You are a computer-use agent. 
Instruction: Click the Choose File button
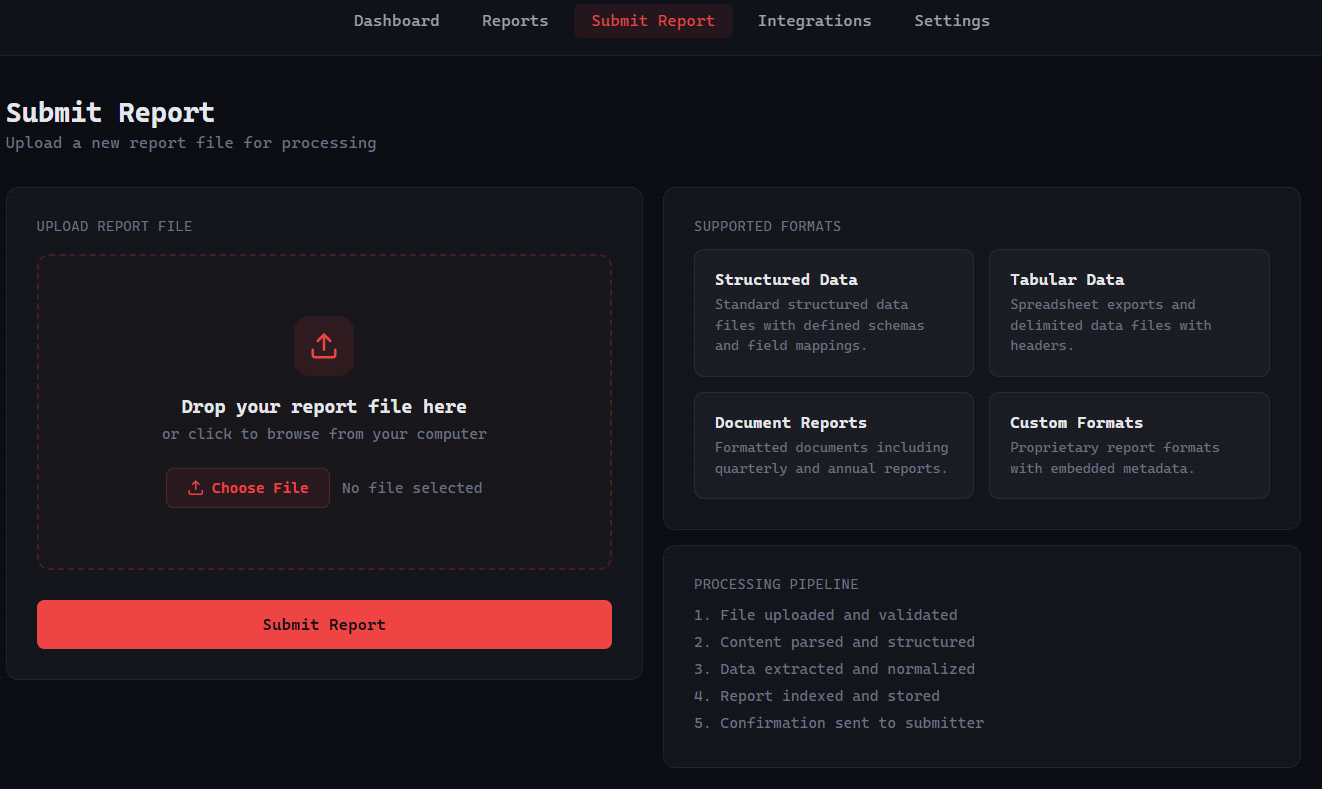[248, 488]
